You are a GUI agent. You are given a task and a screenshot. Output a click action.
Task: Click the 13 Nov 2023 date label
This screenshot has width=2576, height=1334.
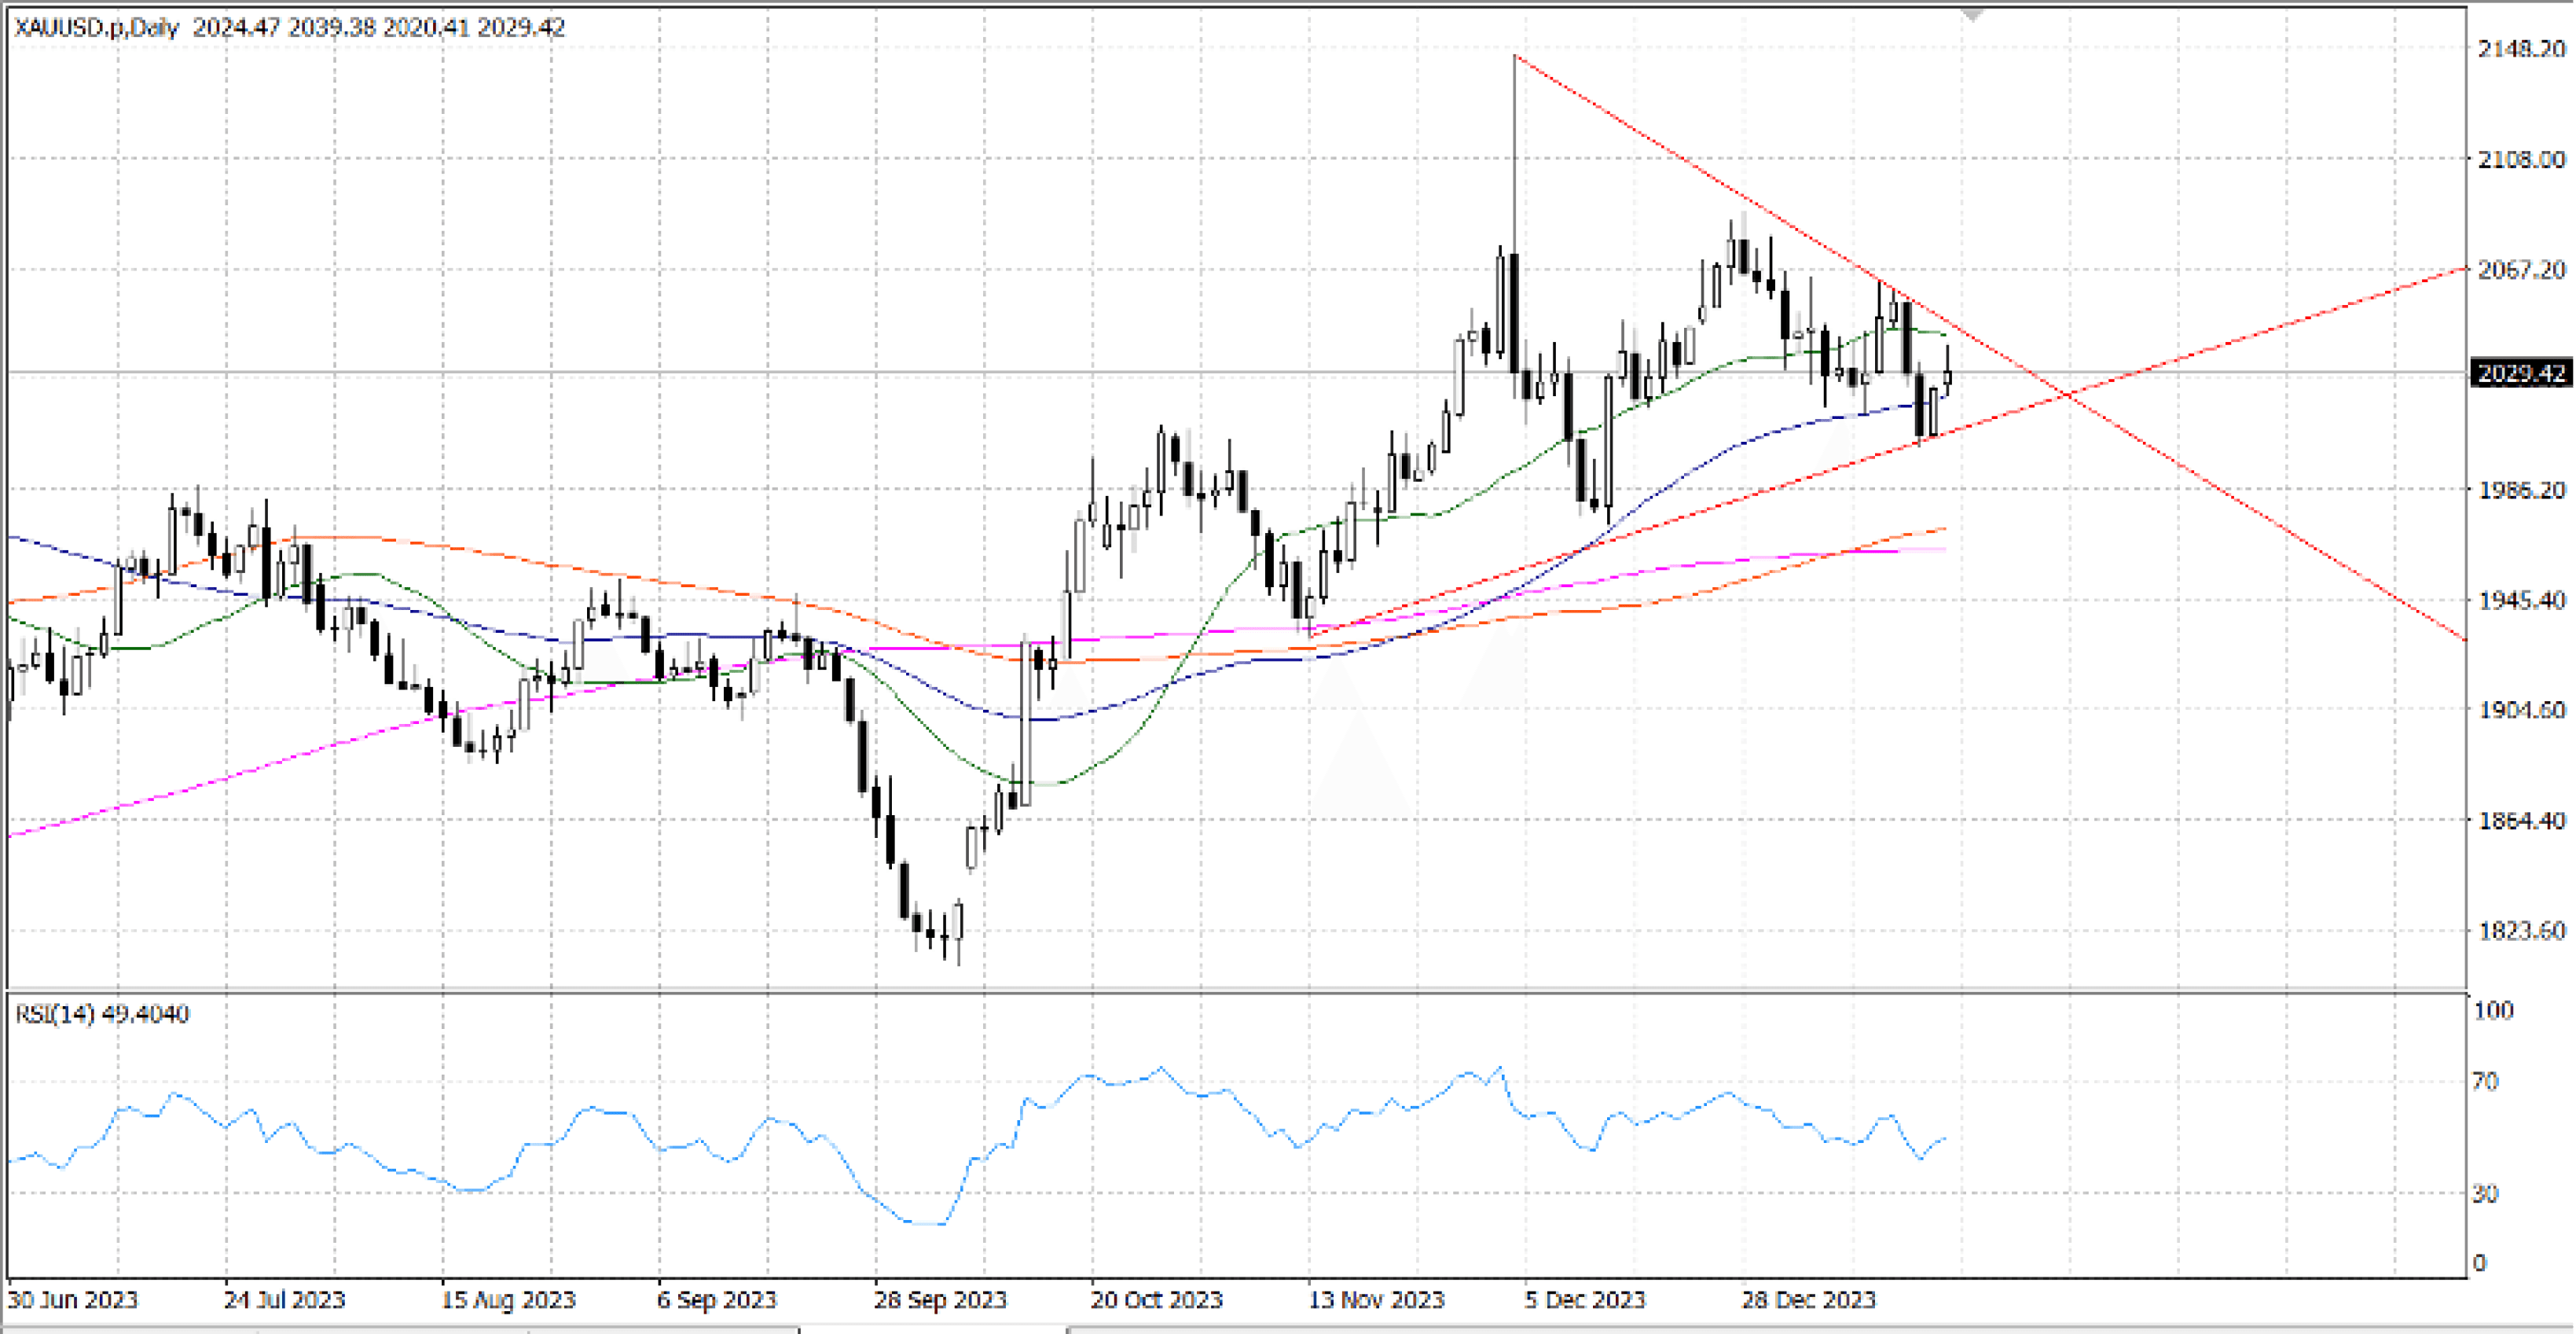(1376, 1300)
